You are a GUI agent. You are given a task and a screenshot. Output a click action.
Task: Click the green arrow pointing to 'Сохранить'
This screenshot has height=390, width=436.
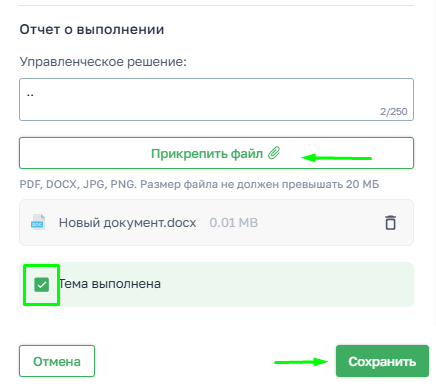pyautogui.click(x=301, y=362)
